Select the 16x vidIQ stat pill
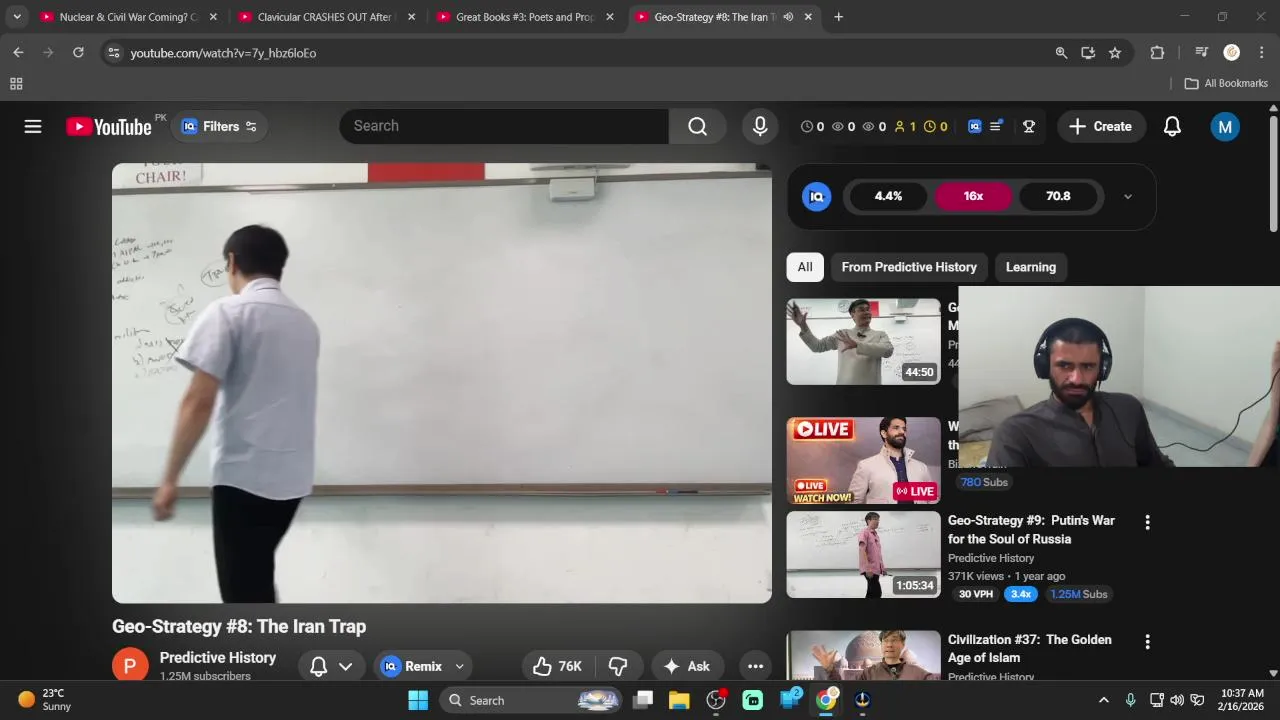The width and height of the screenshot is (1280, 720). (x=973, y=196)
